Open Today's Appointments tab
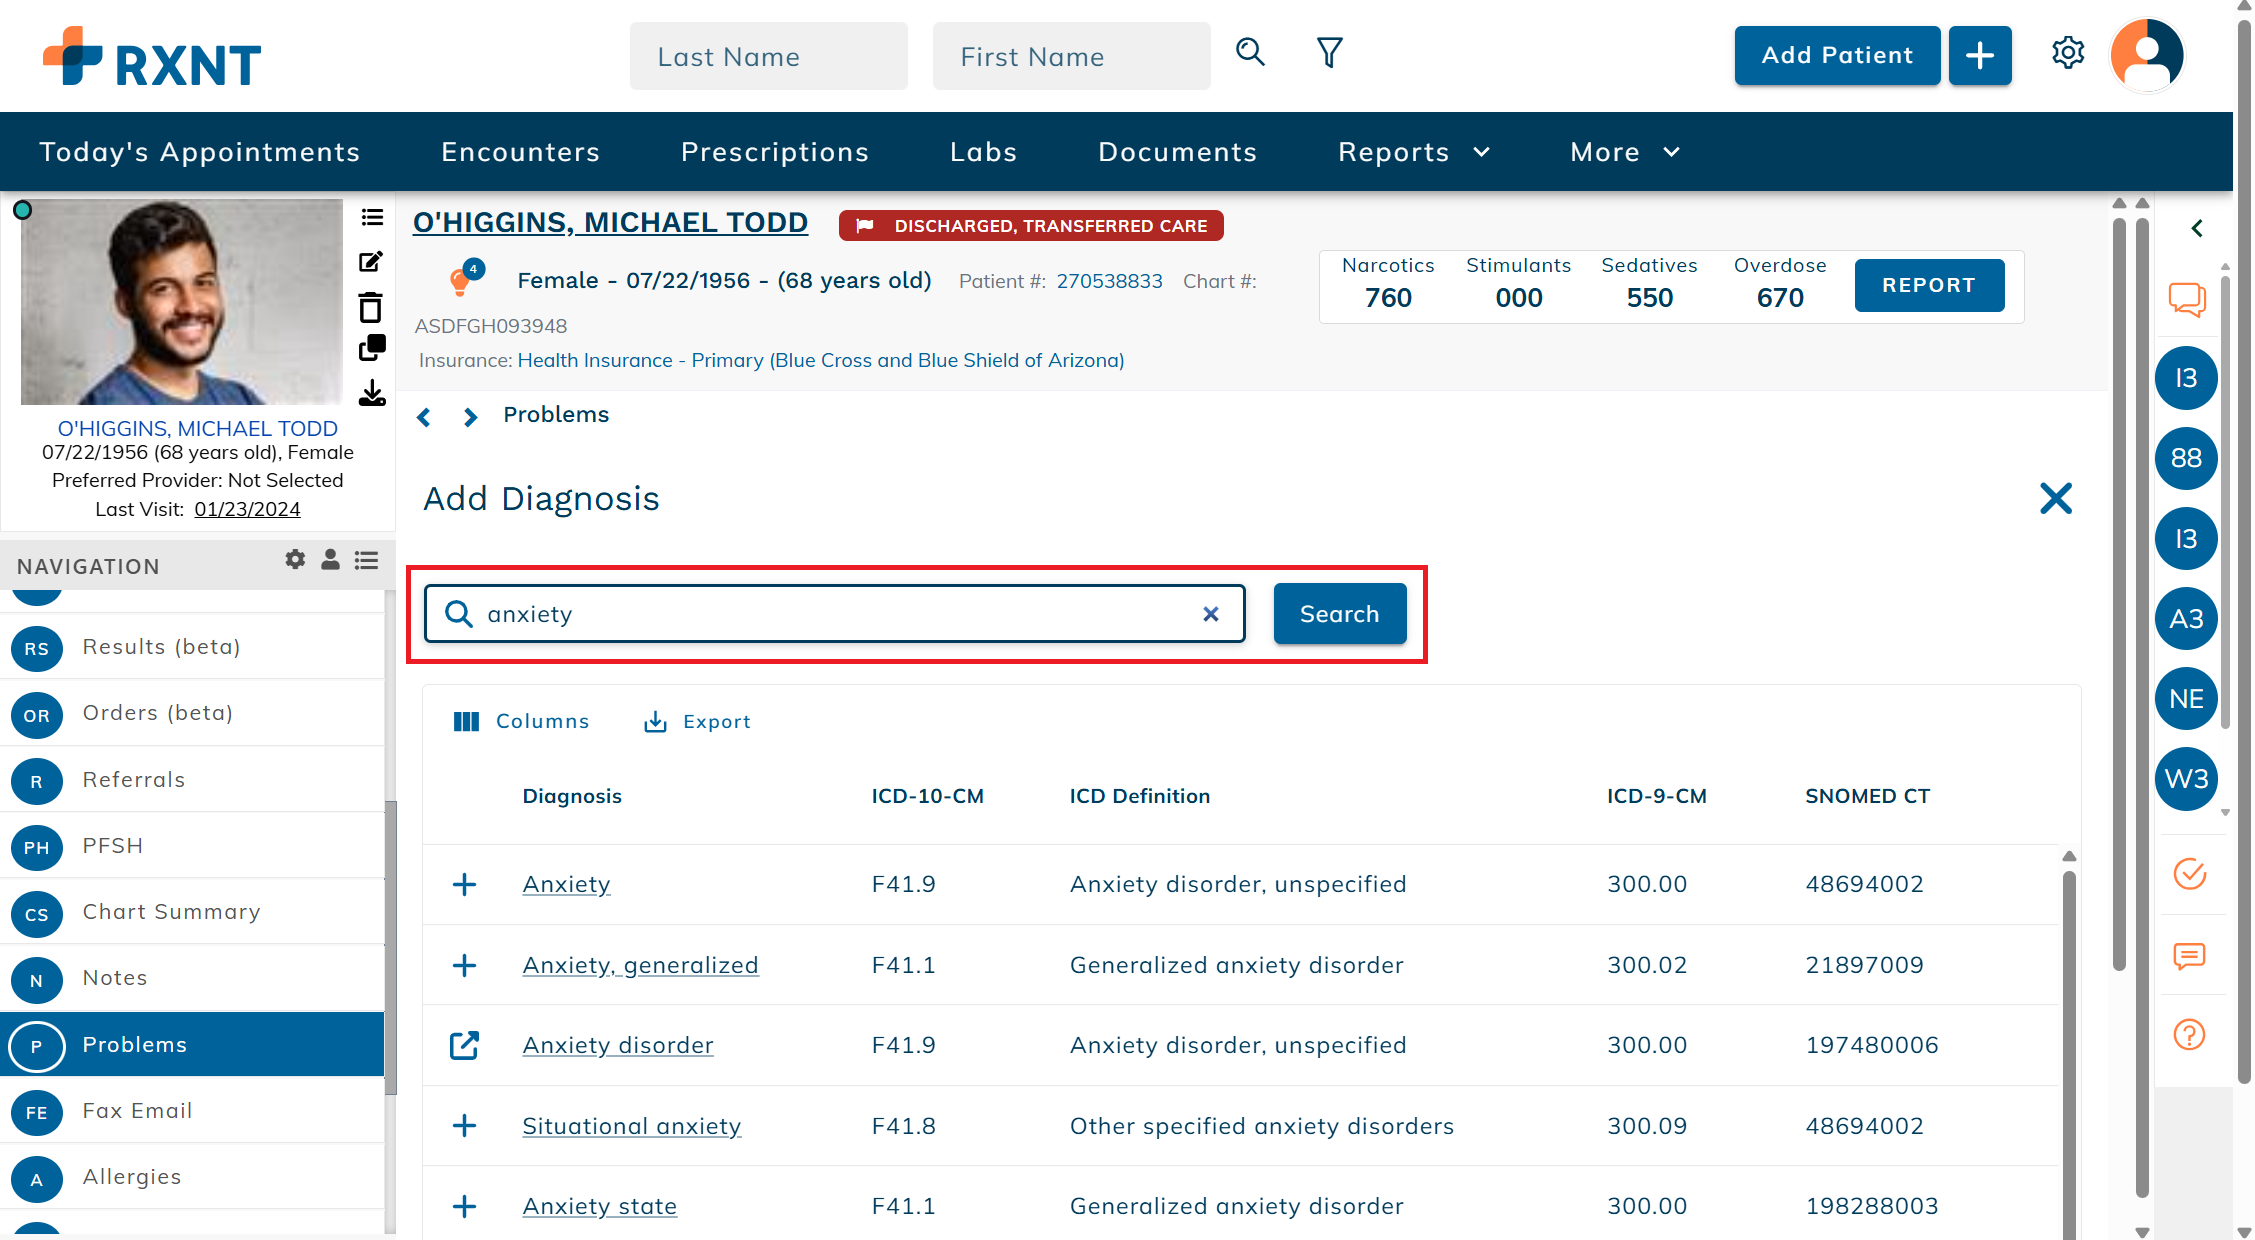Image resolution: width=2255 pixels, height=1240 pixels. click(199, 152)
